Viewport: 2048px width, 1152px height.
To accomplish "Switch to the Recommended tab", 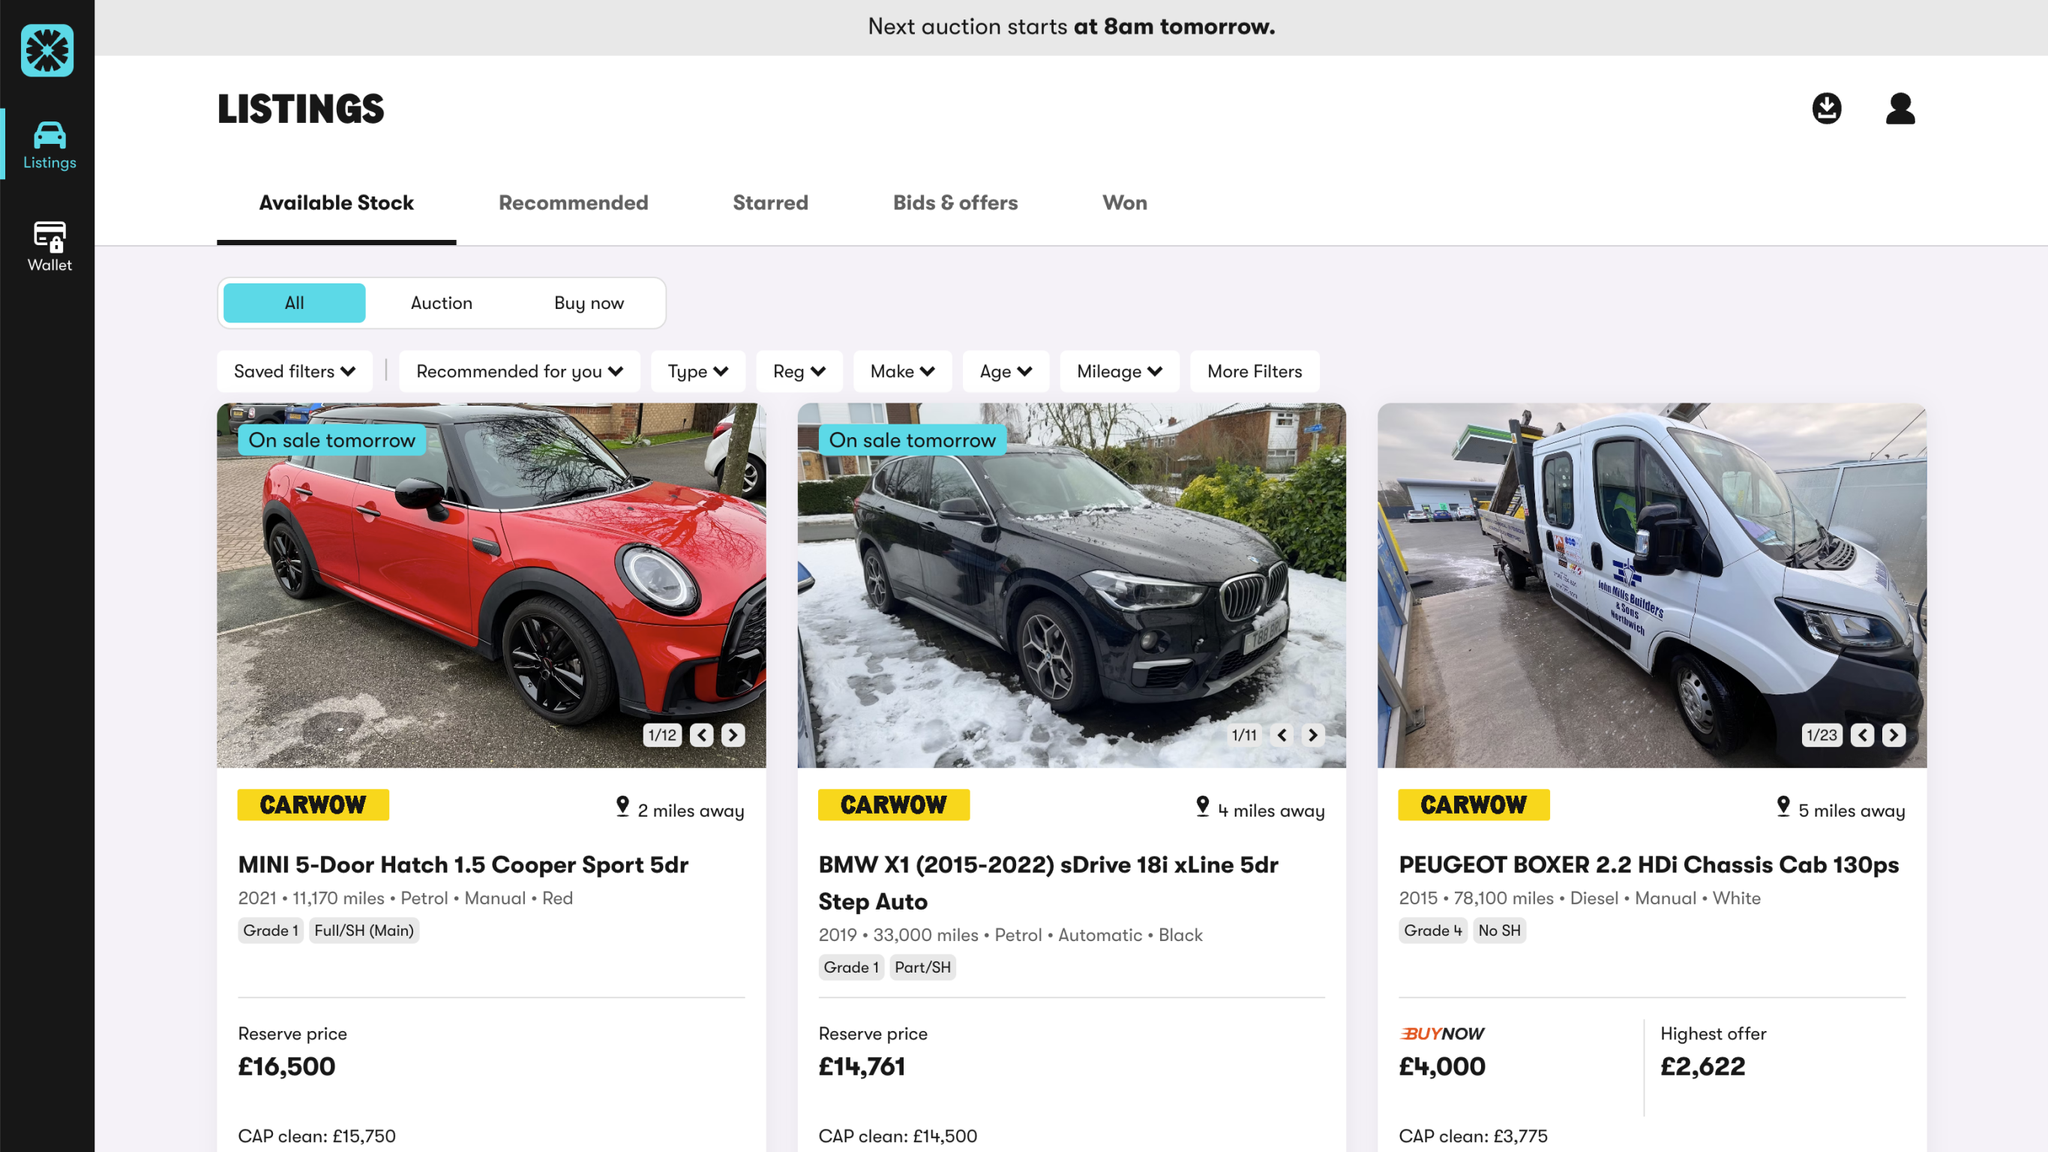I will 573,203.
